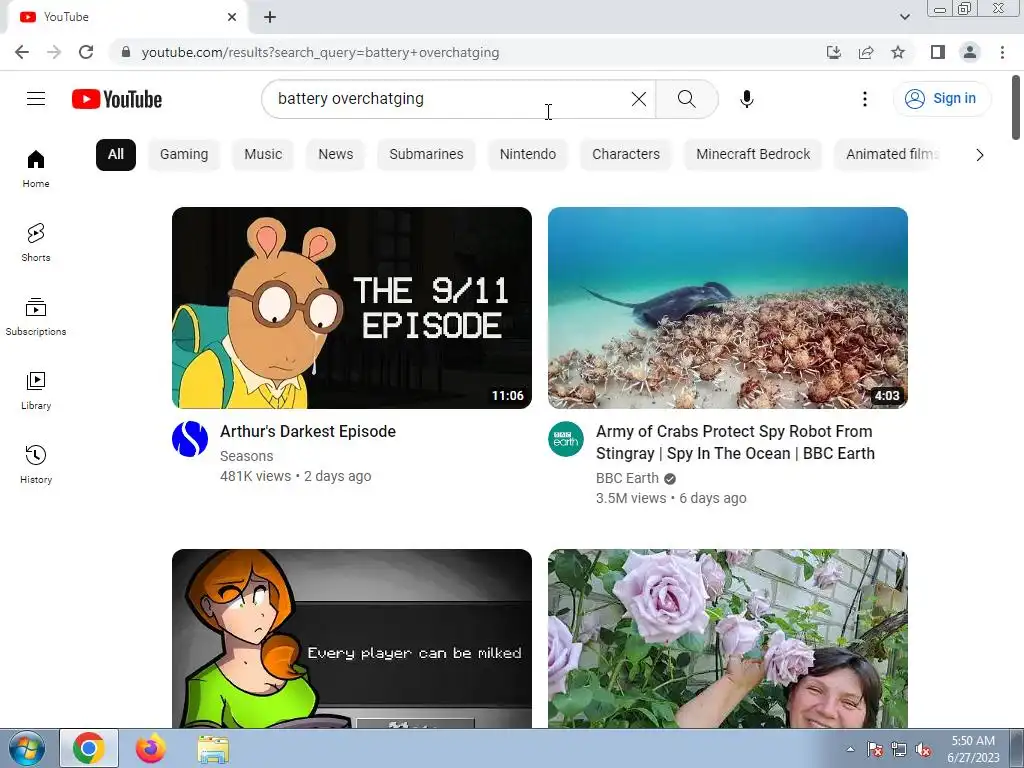
Task: Select the Gaming filter chip
Action: tap(184, 155)
